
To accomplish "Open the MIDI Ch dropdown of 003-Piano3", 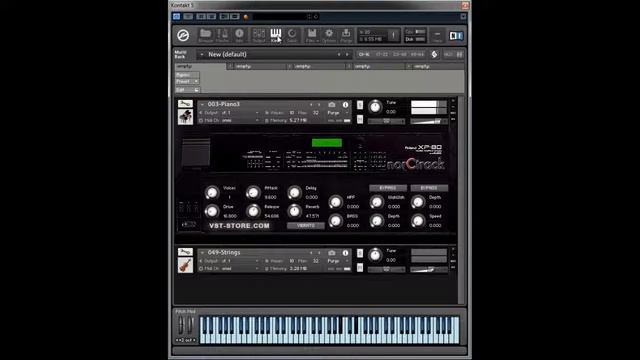I will (230, 120).
